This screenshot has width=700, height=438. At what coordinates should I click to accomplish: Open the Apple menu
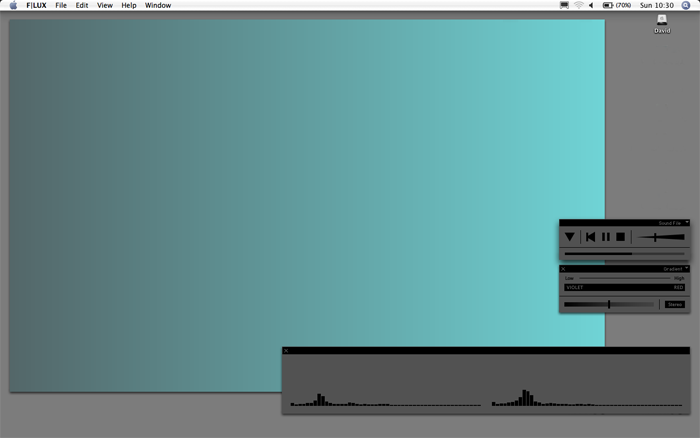[x=13, y=5]
